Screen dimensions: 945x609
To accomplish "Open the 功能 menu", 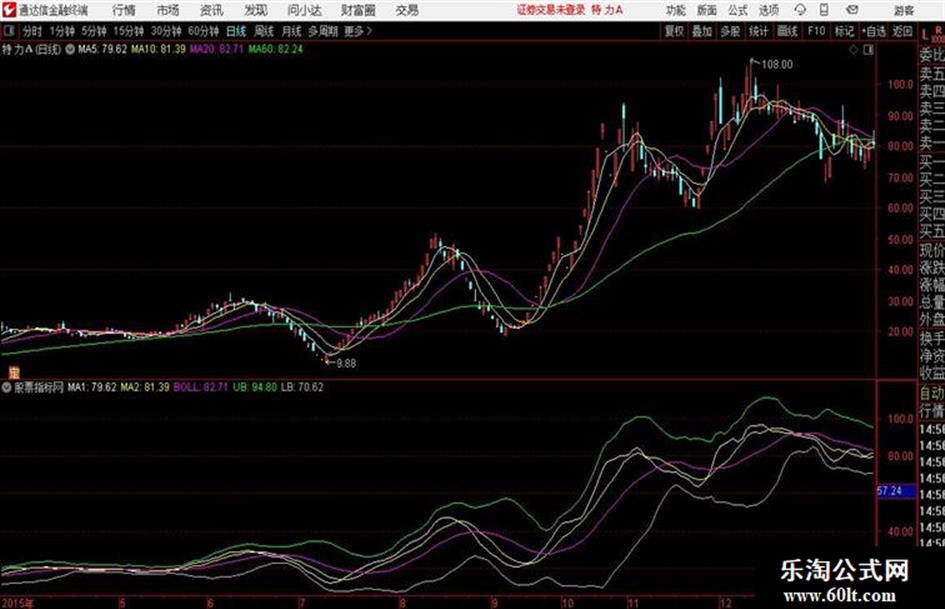I will (x=676, y=10).
